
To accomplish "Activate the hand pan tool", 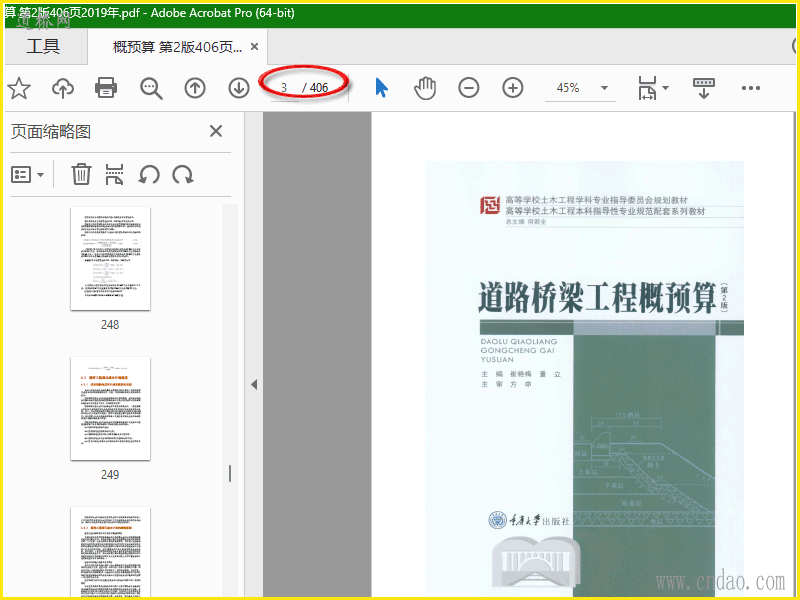I will point(424,88).
